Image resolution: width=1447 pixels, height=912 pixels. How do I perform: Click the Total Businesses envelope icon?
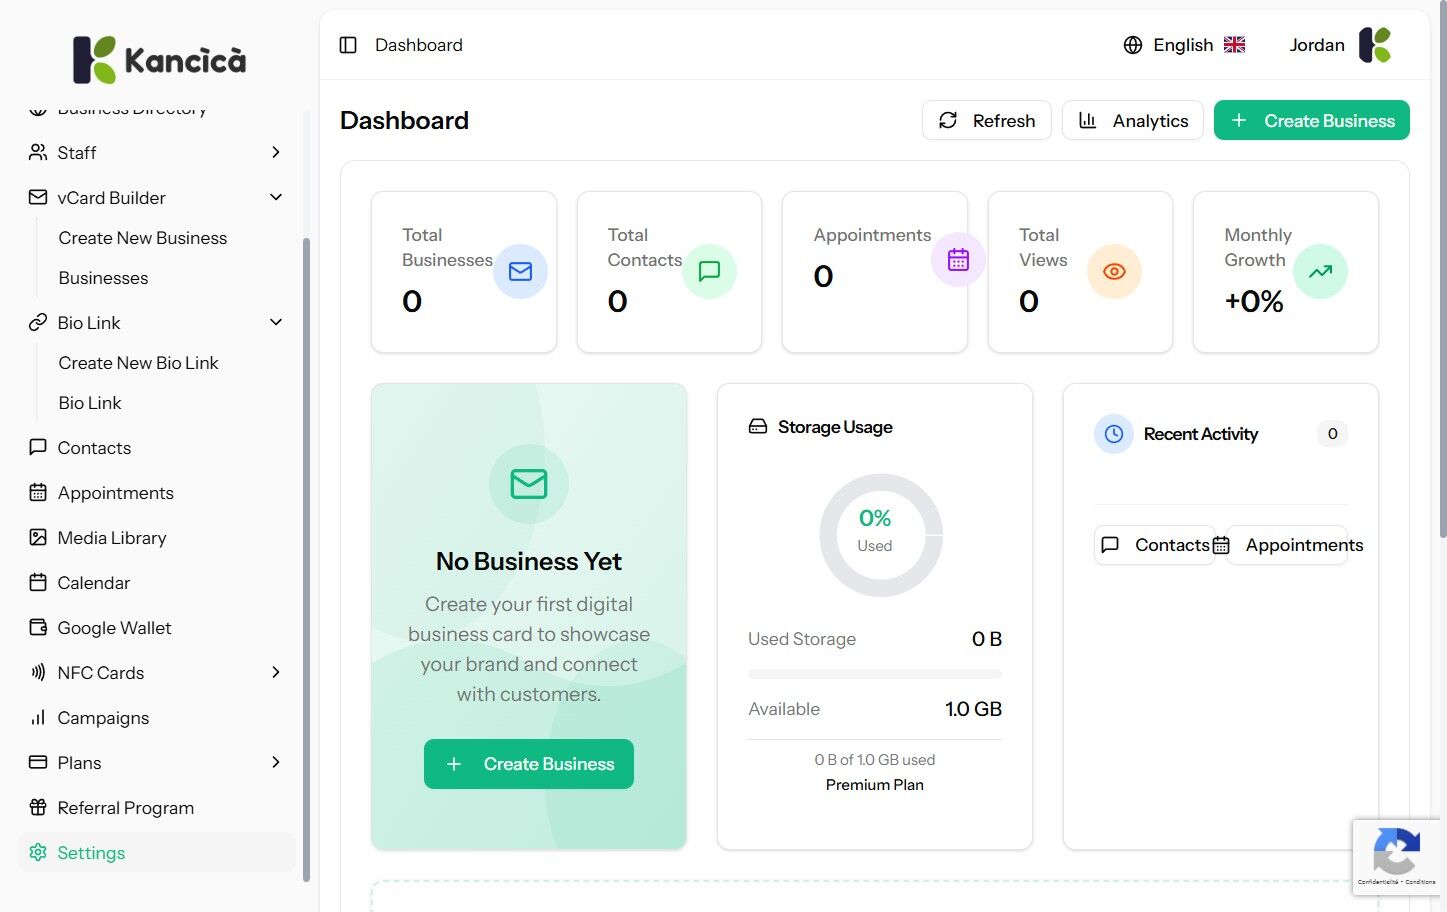(520, 271)
